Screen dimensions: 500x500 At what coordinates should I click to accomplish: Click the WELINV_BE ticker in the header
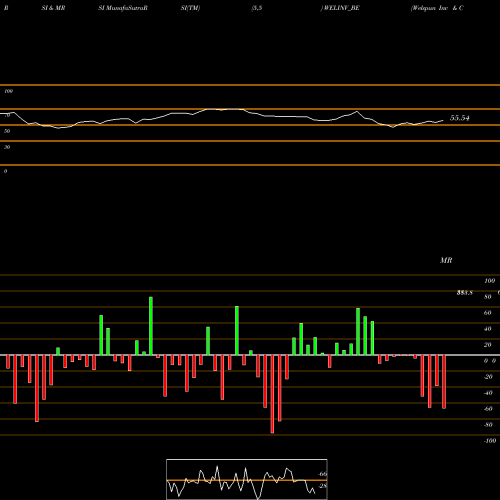click(x=342, y=8)
